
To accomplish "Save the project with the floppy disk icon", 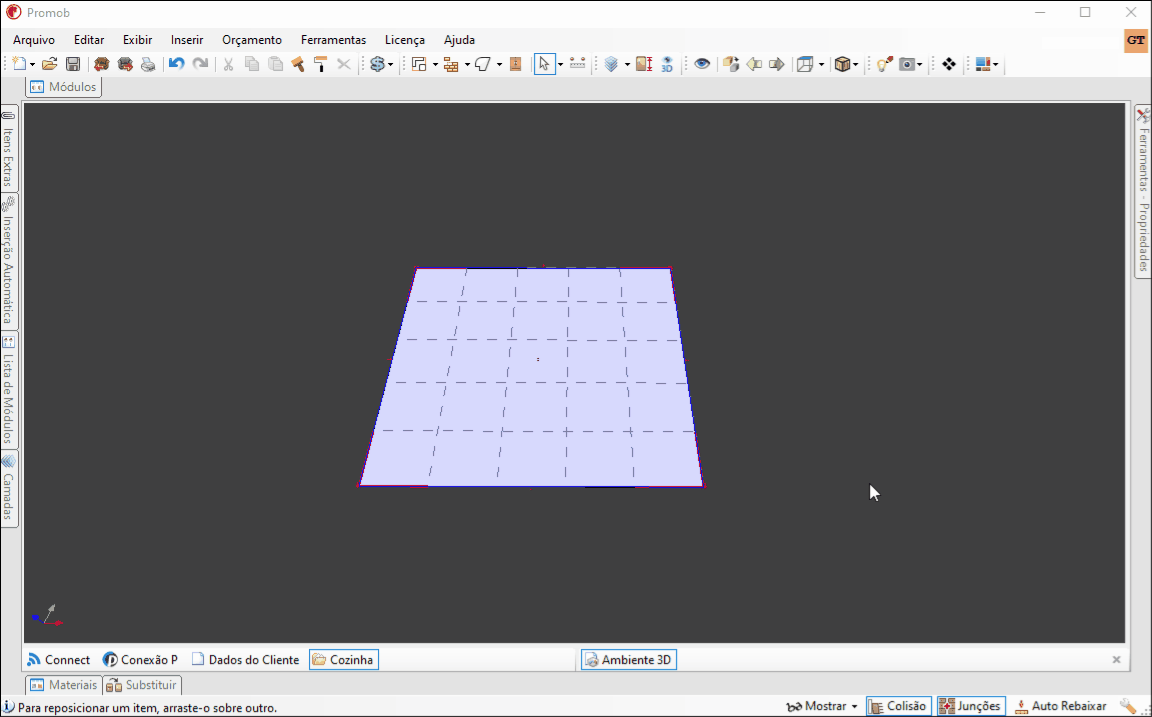I will [x=73, y=64].
